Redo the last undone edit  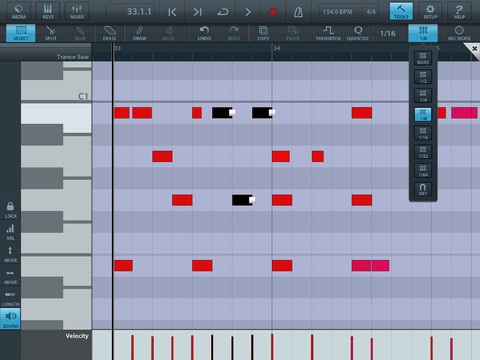tap(234, 33)
